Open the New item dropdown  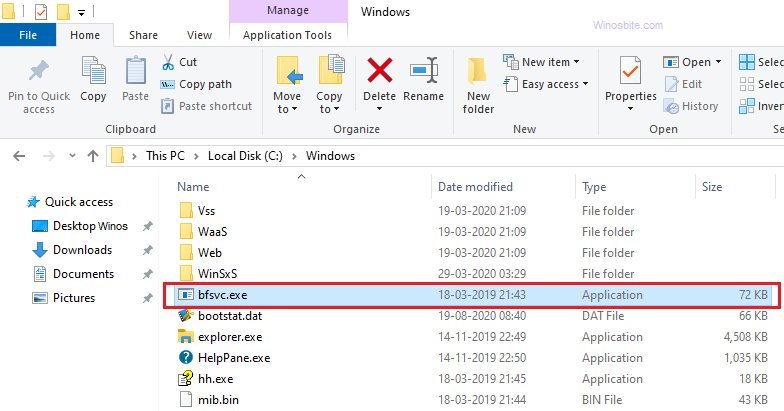541,62
